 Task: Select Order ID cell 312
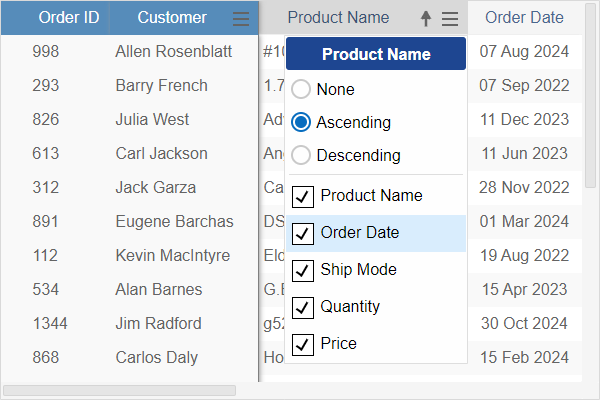tap(46, 188)
